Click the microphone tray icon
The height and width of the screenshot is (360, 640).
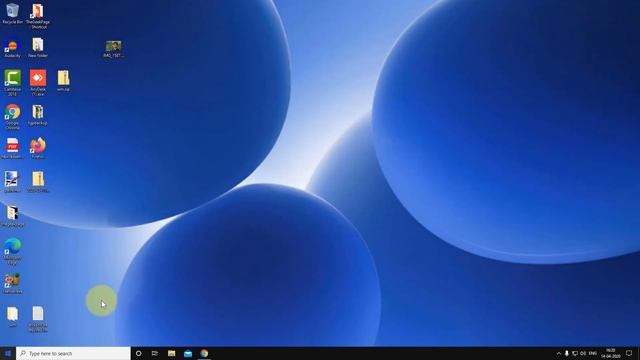coord(567,353)
